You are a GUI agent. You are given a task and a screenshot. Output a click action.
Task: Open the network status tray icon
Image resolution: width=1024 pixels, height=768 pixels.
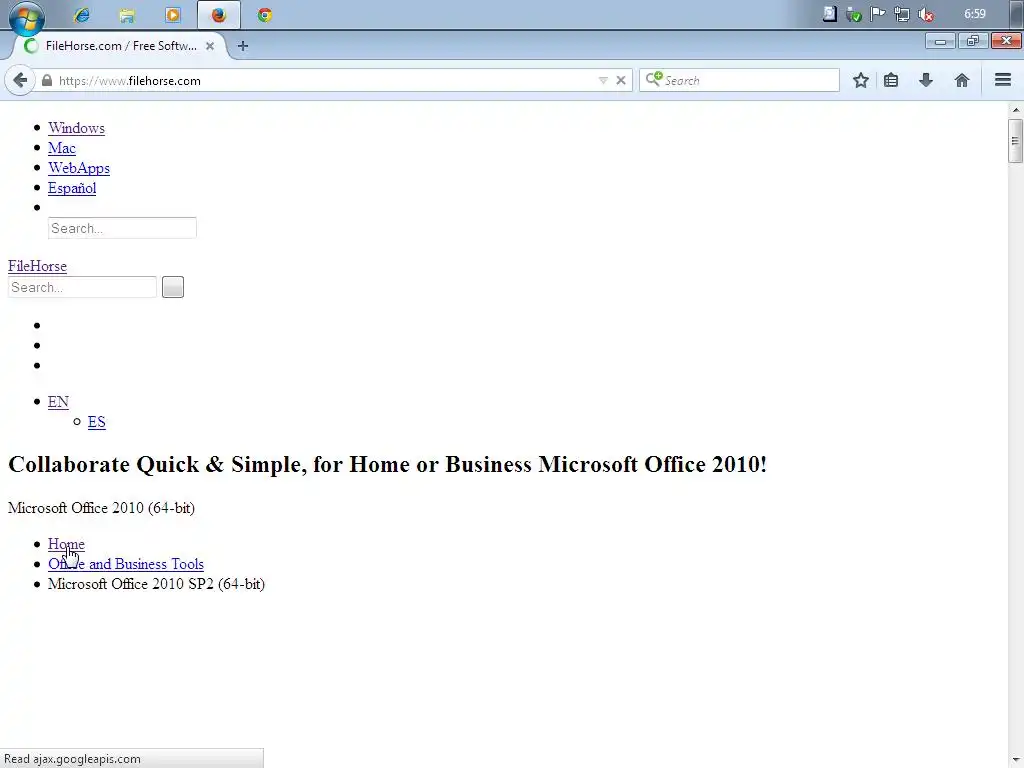[902, 14]
